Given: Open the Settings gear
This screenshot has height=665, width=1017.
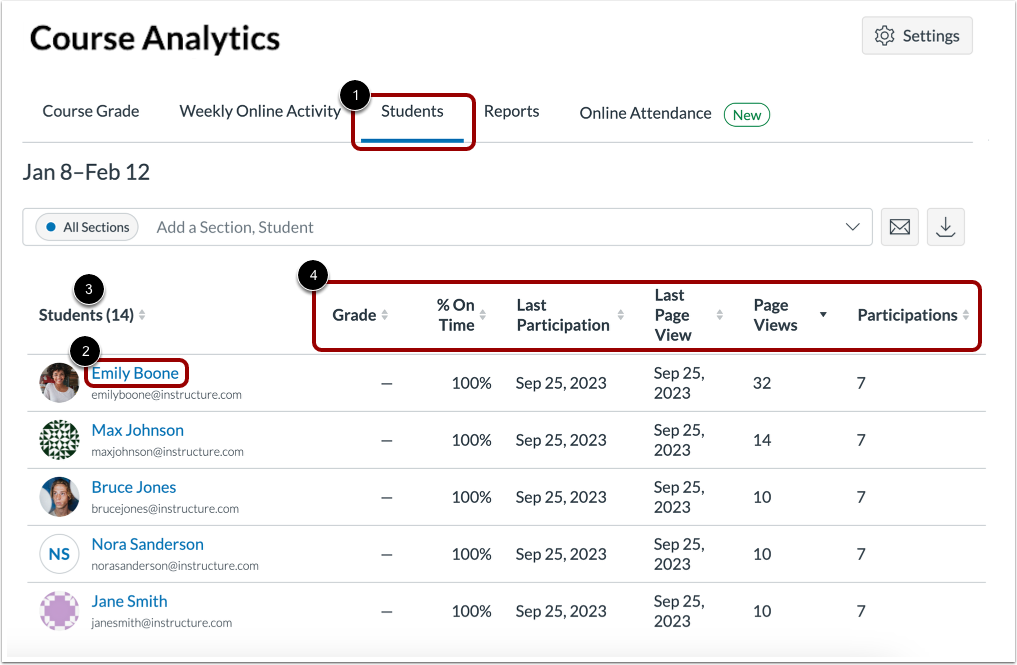Looking at the screenshot, I should [x=915, y=35].
